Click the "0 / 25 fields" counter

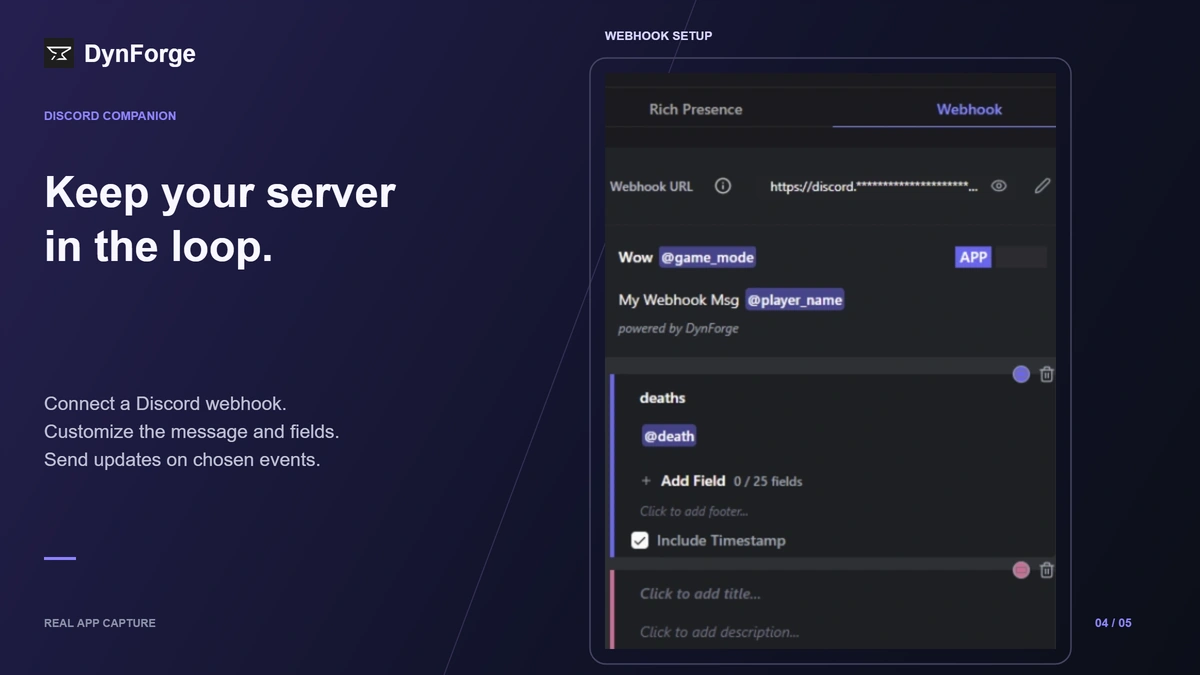point(768,481)
